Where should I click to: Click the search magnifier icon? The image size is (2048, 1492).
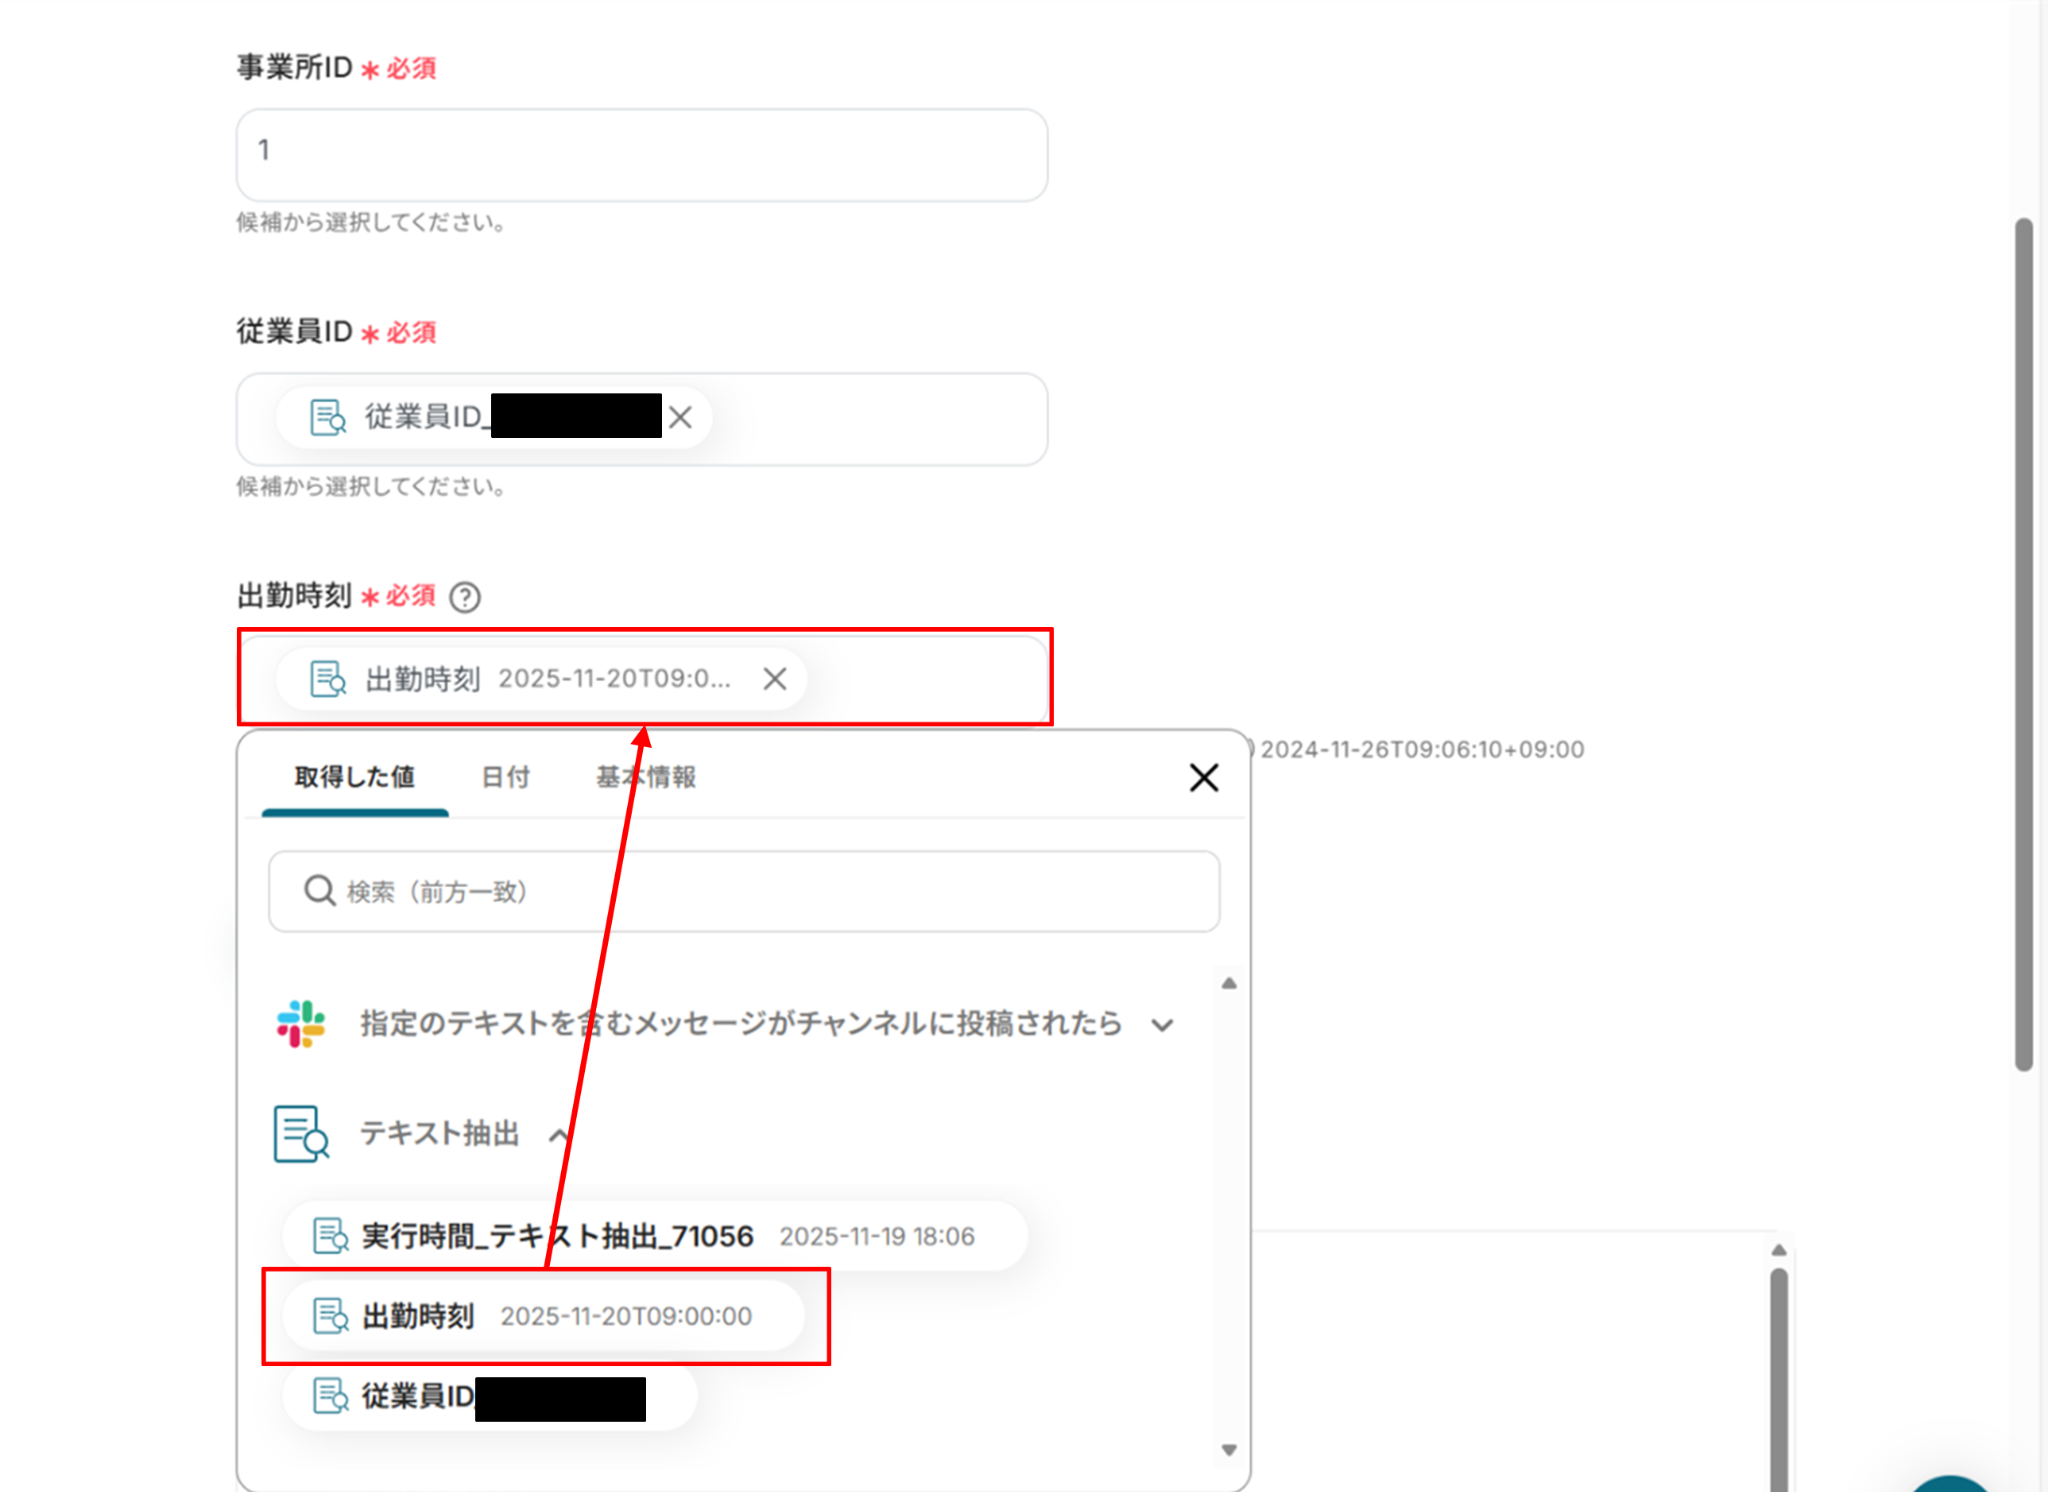319,890
